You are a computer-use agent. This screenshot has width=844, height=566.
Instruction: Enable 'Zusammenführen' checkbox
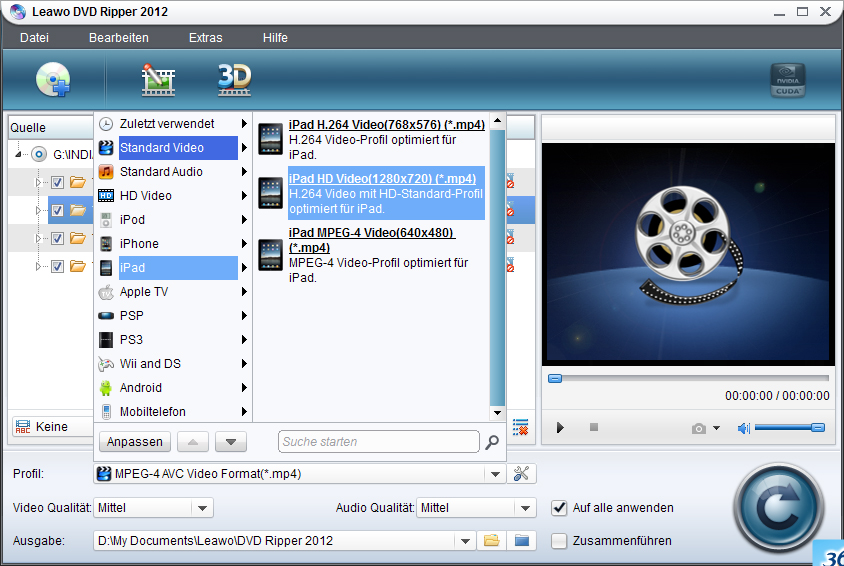coord(559,541)
